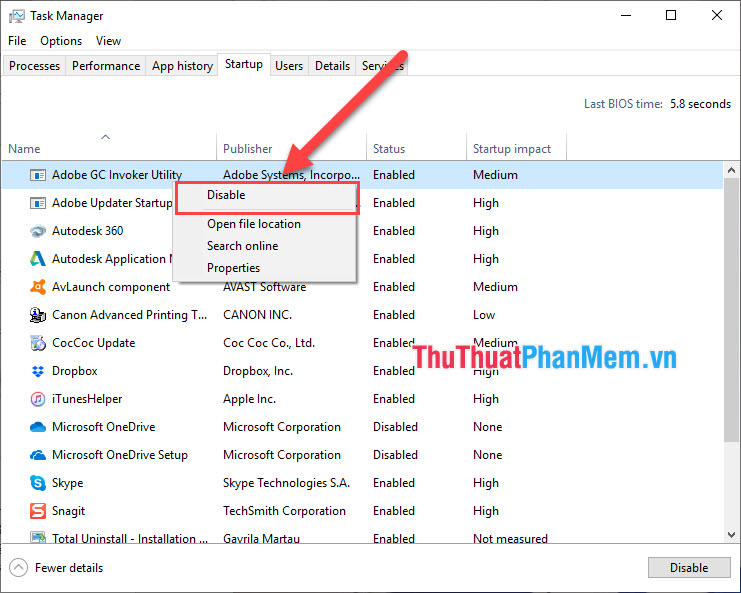
Task: Open the File menu
Action: pyautogui.click(x=17, y=41)
